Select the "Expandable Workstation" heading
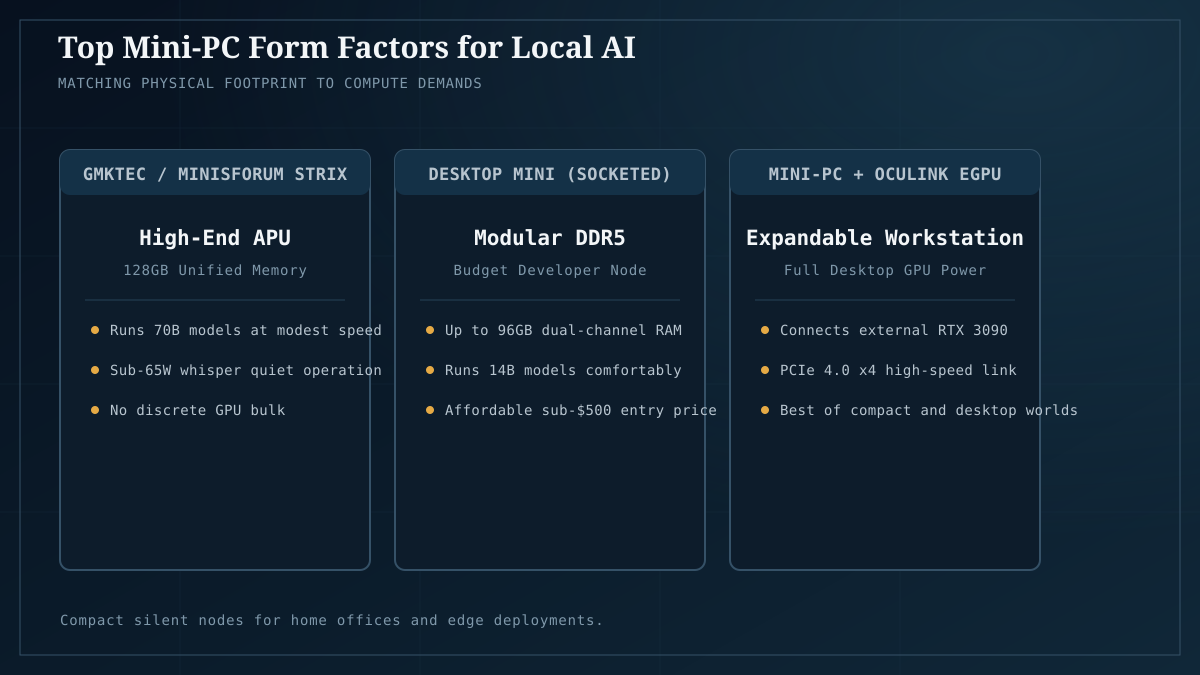This screenshot has width=1200, height=675. [885, 238]
